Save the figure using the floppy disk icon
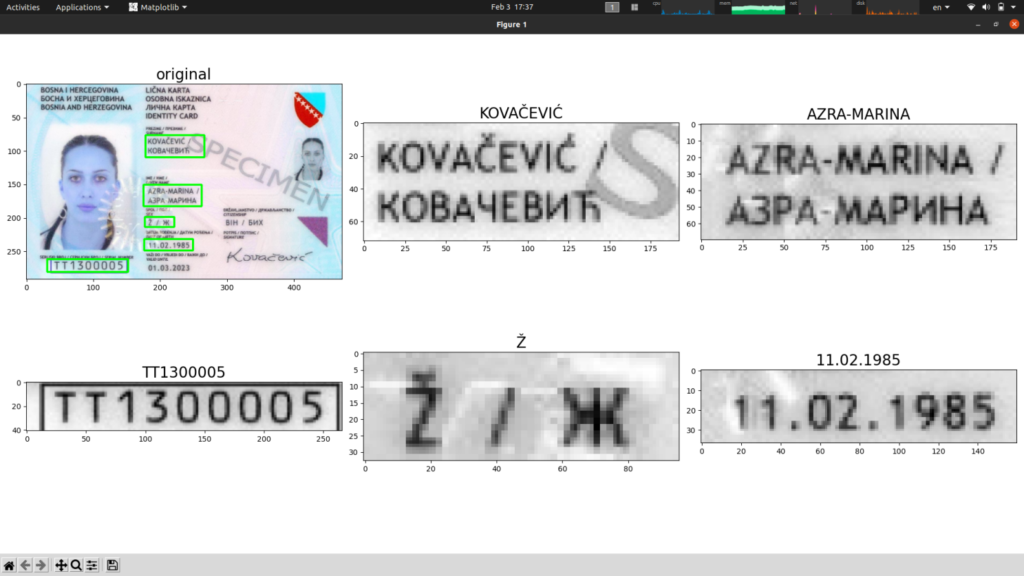Image resolution: width=1024 pixels, height=576 pixels. (x=111, y=565)
